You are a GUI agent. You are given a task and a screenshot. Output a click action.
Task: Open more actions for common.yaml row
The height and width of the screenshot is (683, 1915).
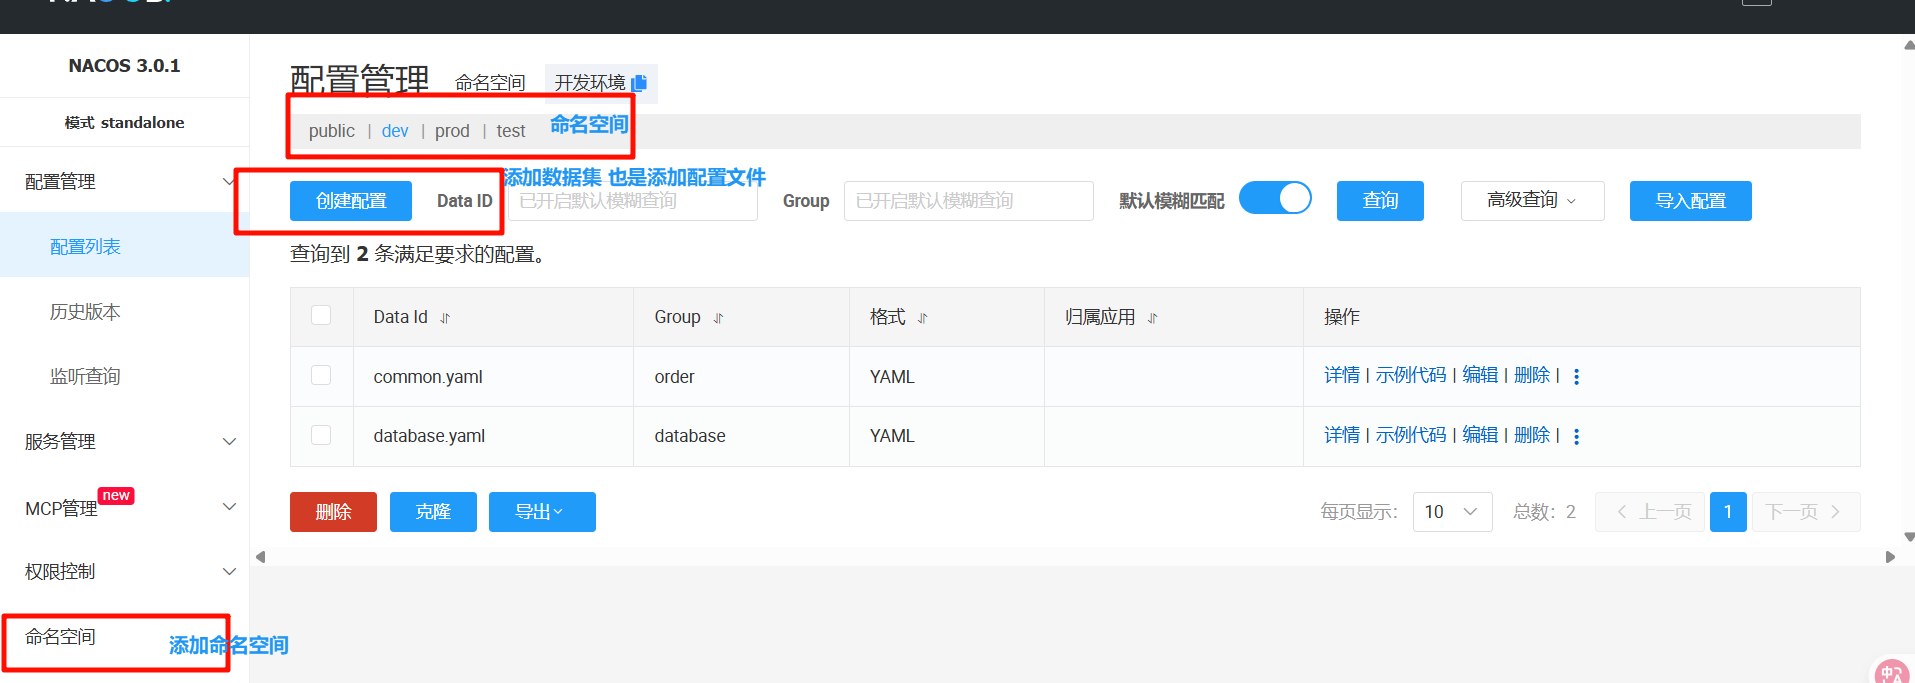click(x=1576, y=377)
